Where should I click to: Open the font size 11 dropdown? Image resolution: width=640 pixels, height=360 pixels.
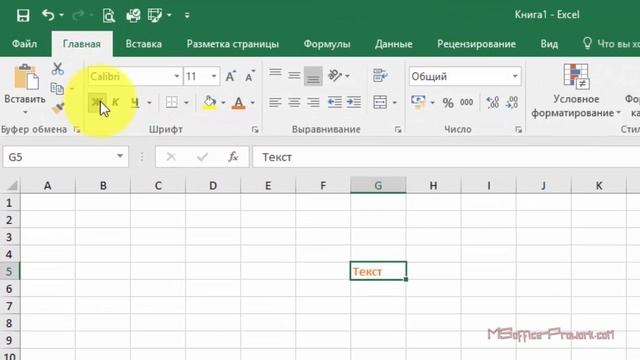(213, 76)
